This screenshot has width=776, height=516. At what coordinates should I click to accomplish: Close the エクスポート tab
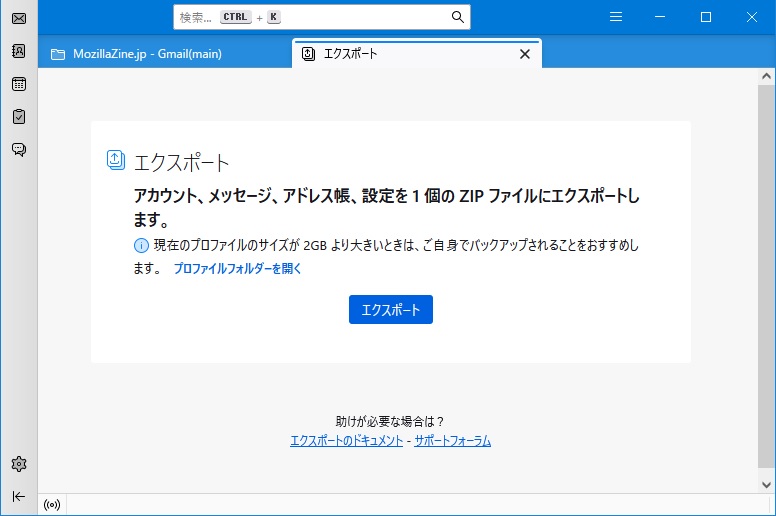525,54
